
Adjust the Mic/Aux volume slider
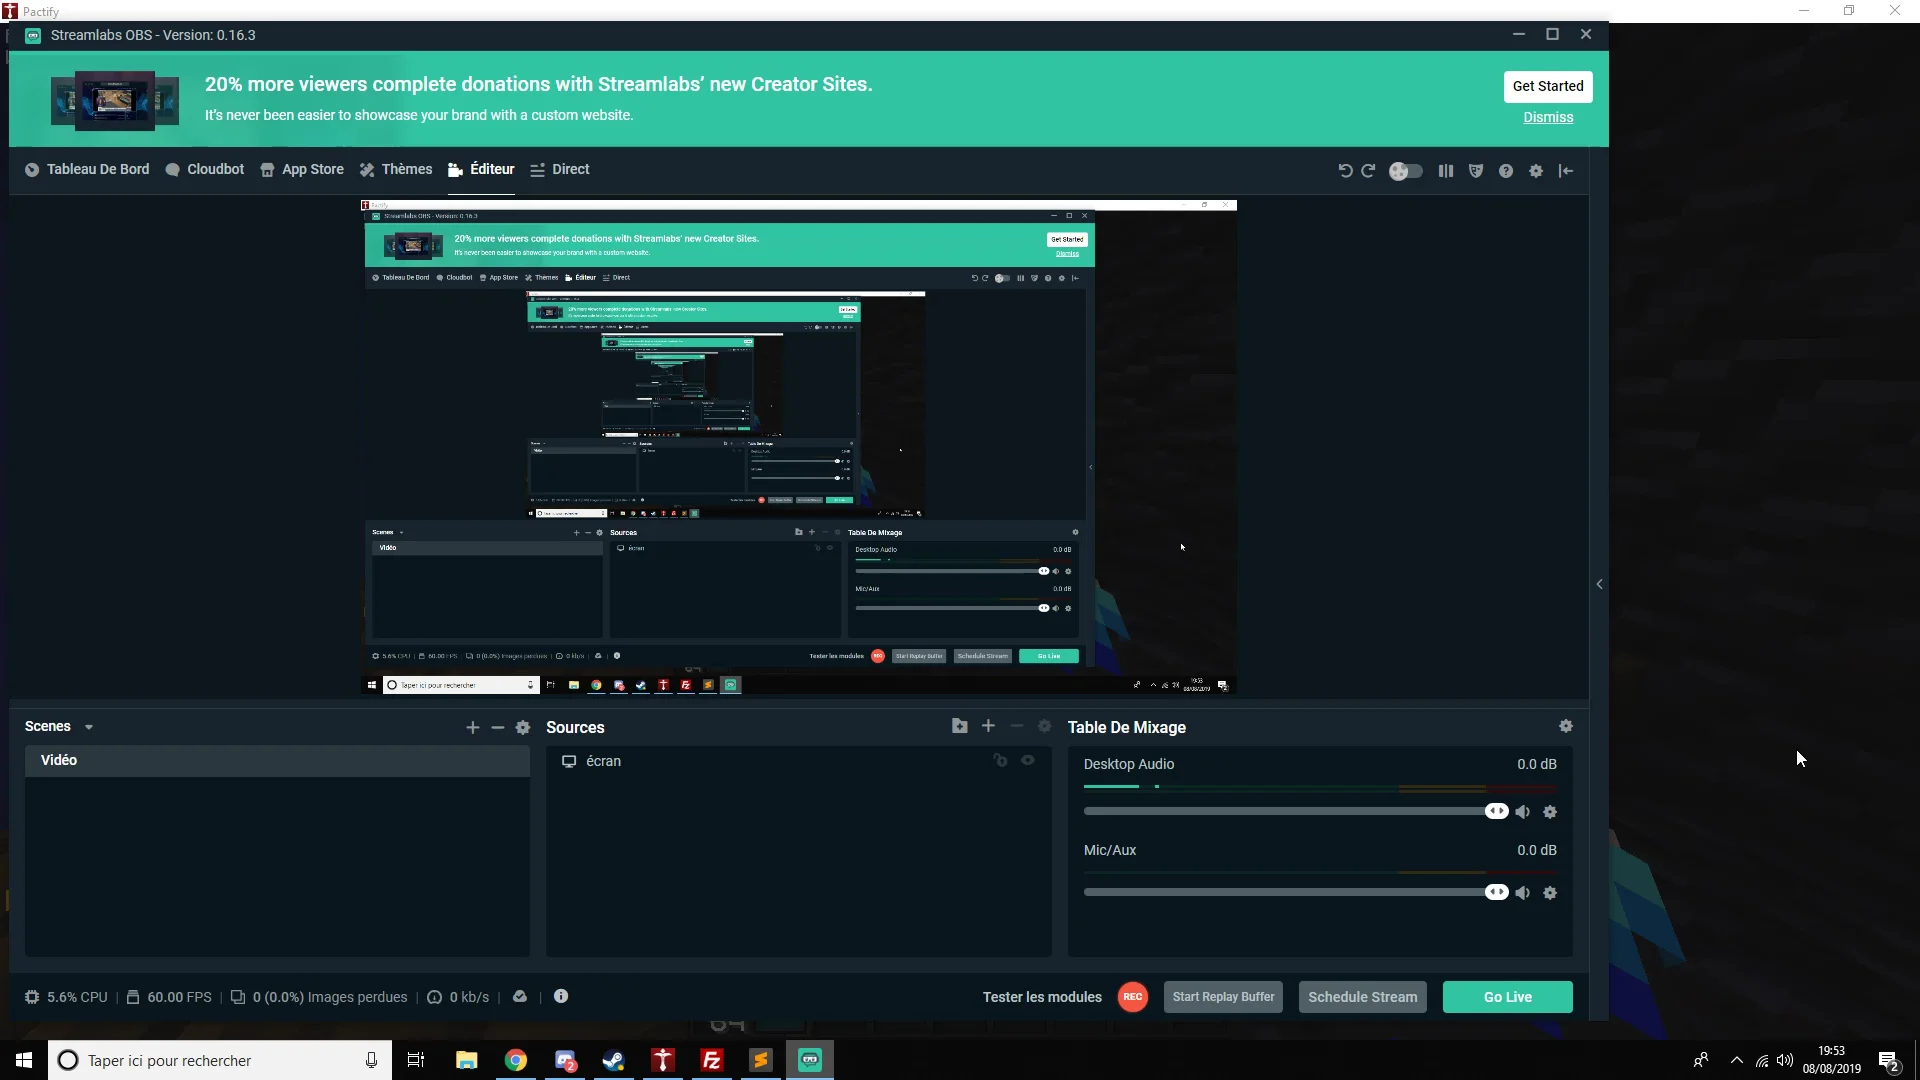tap(1296, 893)
